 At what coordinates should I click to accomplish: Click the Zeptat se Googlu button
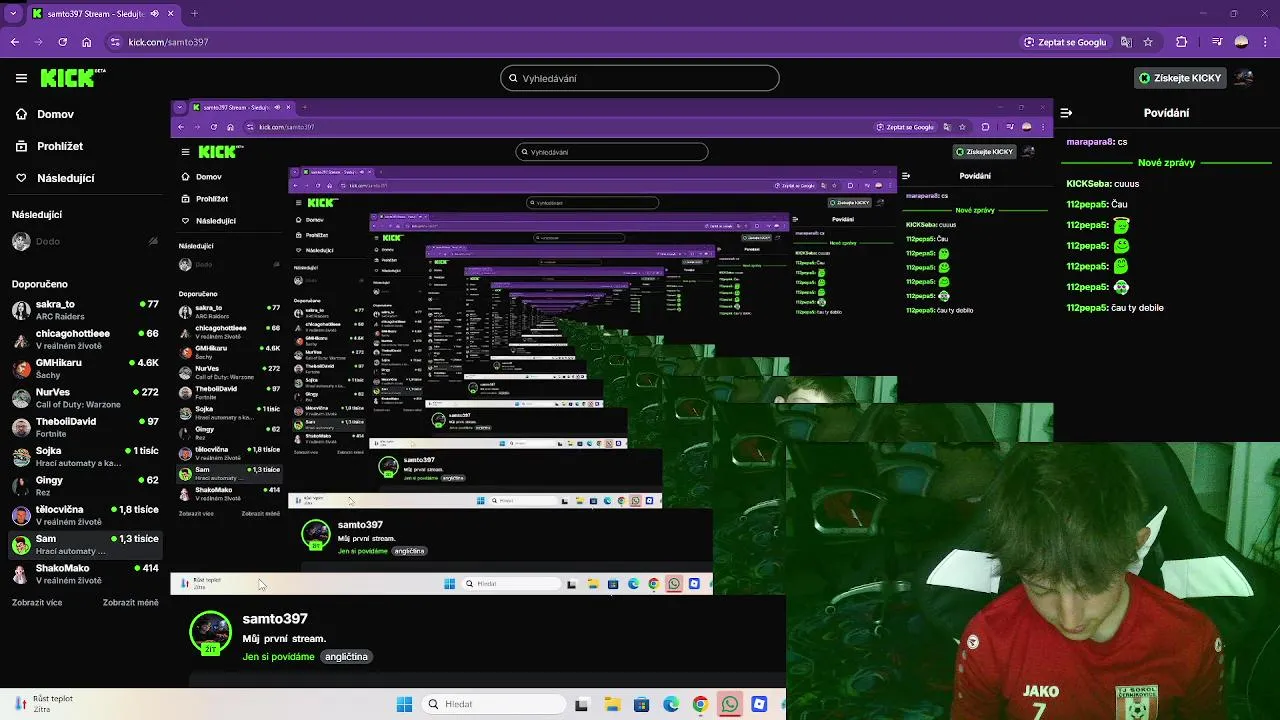coord(1064,42)
